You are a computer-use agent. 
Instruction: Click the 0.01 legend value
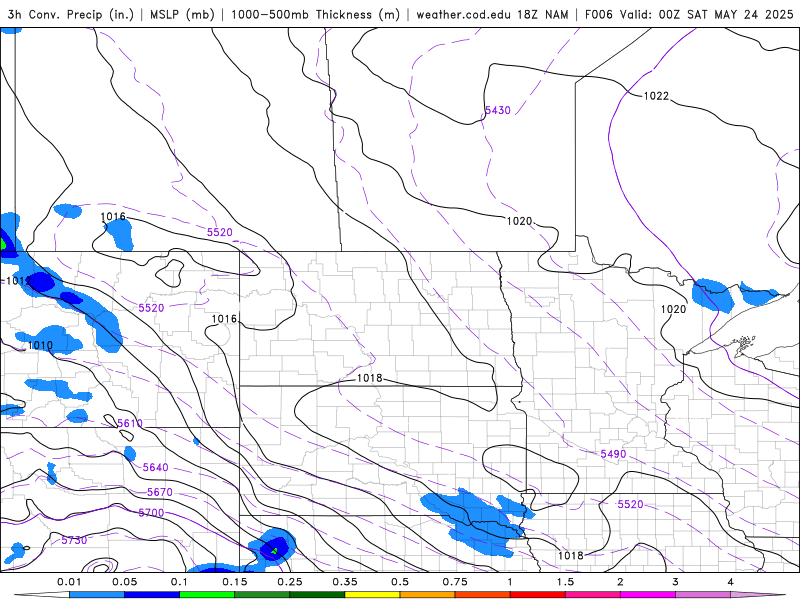point(69,582)
